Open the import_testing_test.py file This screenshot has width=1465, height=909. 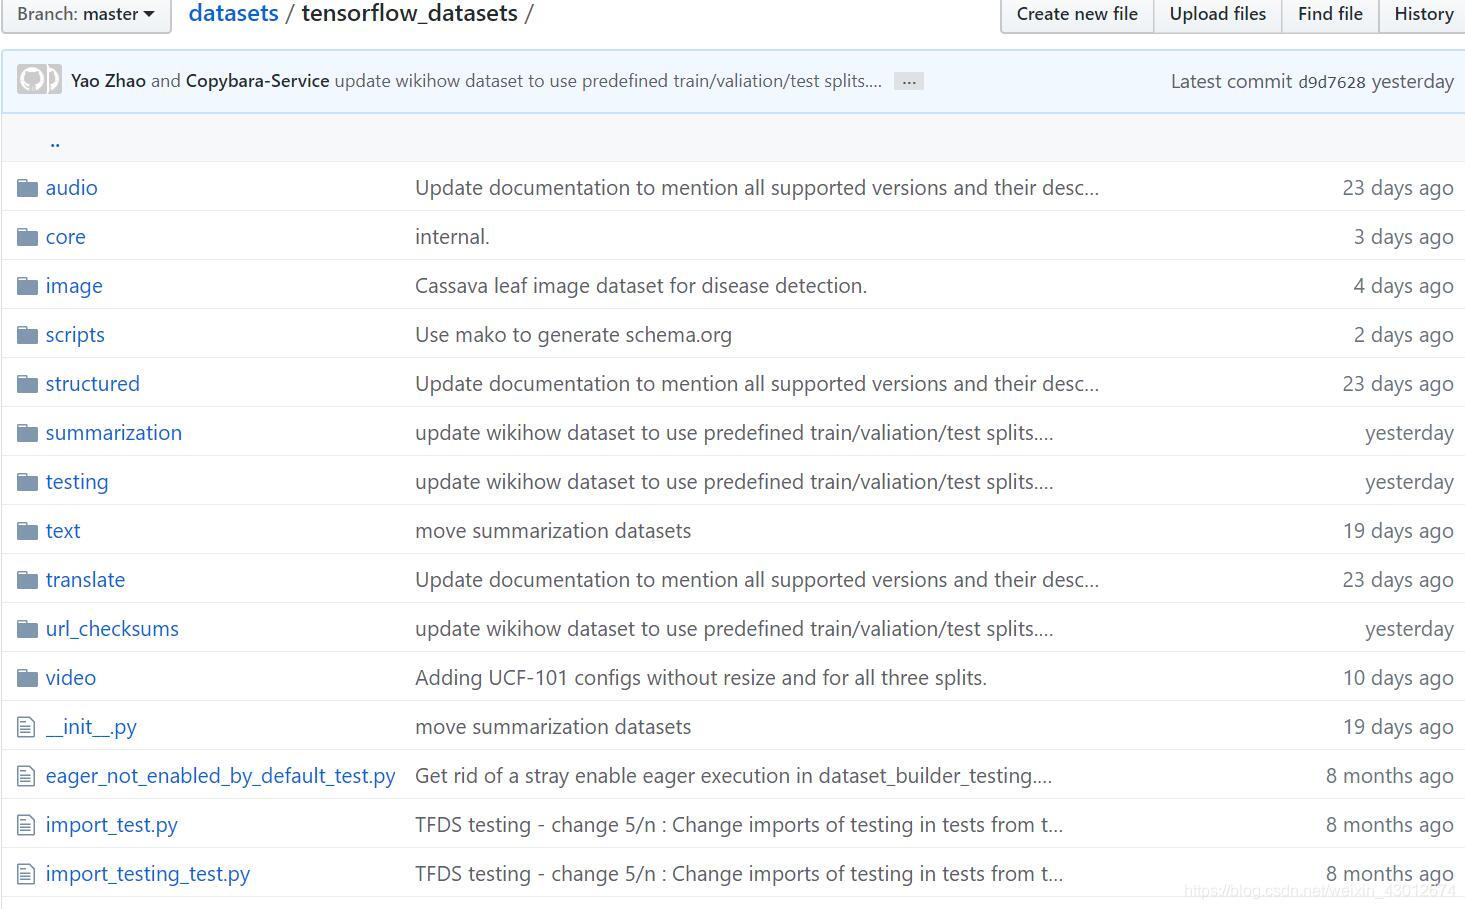[x=147, y=874]
